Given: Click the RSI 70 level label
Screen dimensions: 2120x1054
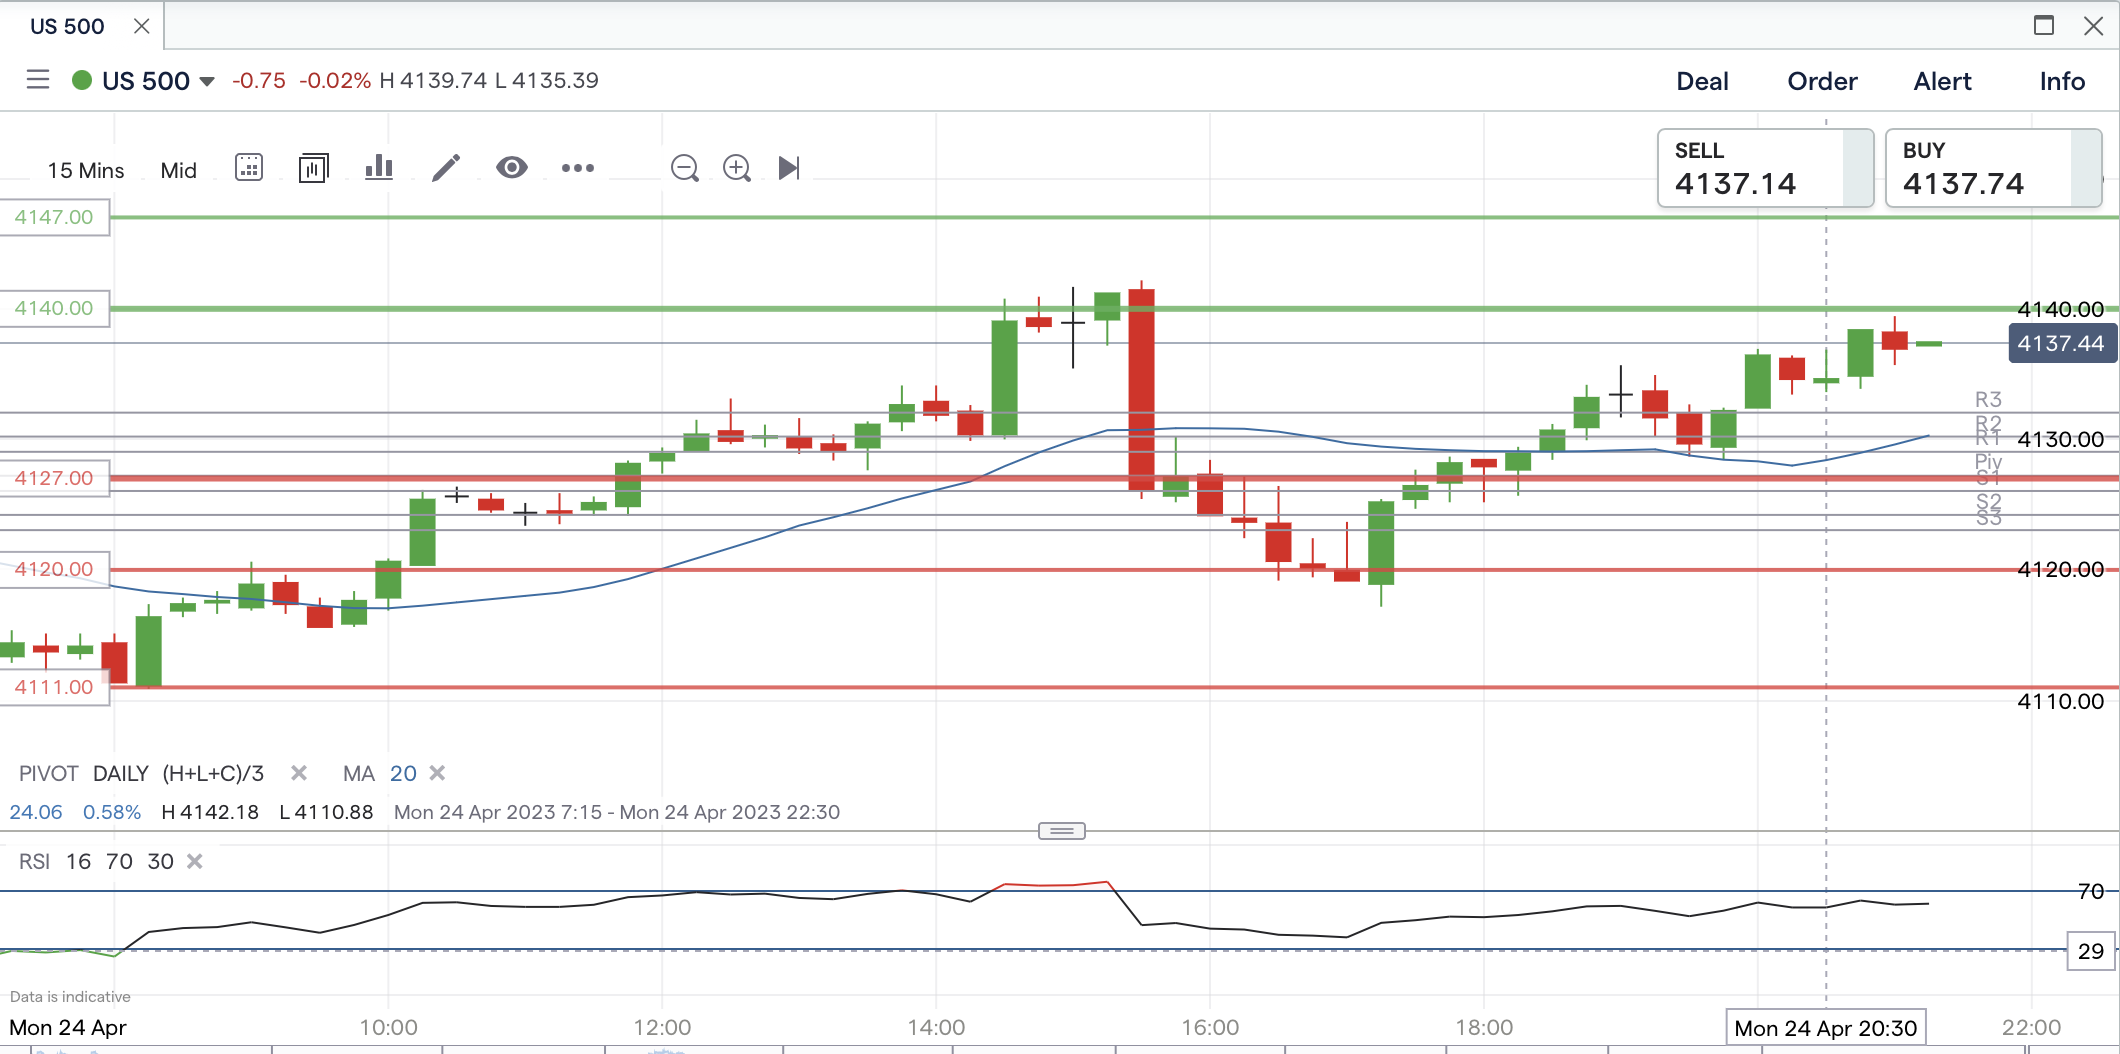Looking at the screenshot, I should tap(2091, 891).
